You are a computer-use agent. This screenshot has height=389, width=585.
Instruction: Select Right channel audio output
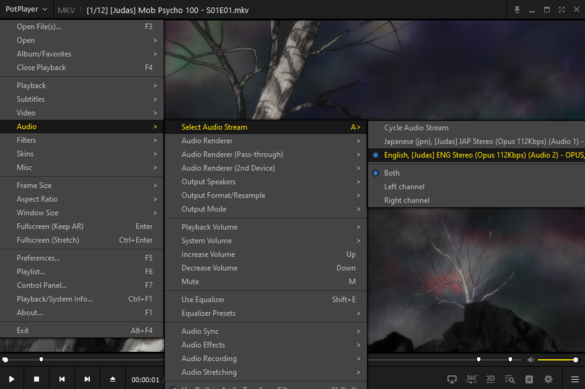tap(476, 200)
